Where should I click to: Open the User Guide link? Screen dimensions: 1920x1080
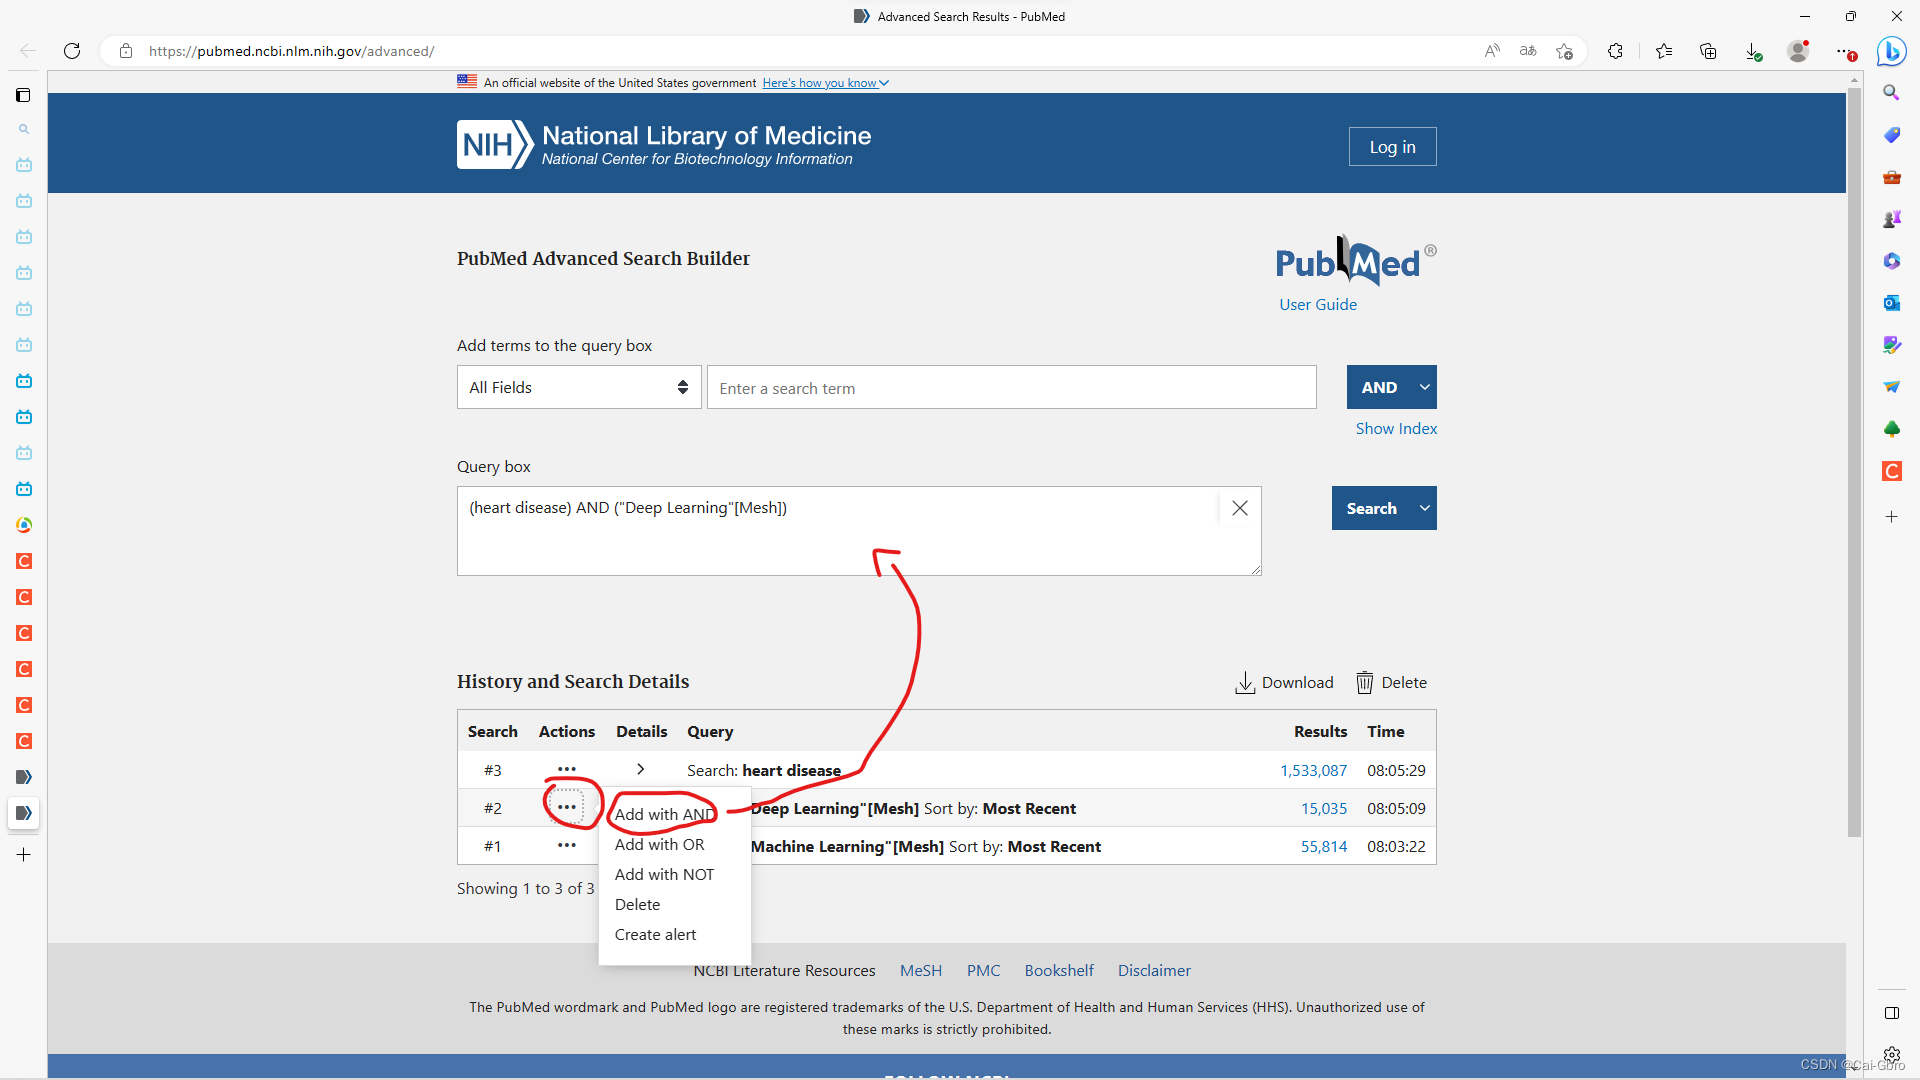(1318, 305)
